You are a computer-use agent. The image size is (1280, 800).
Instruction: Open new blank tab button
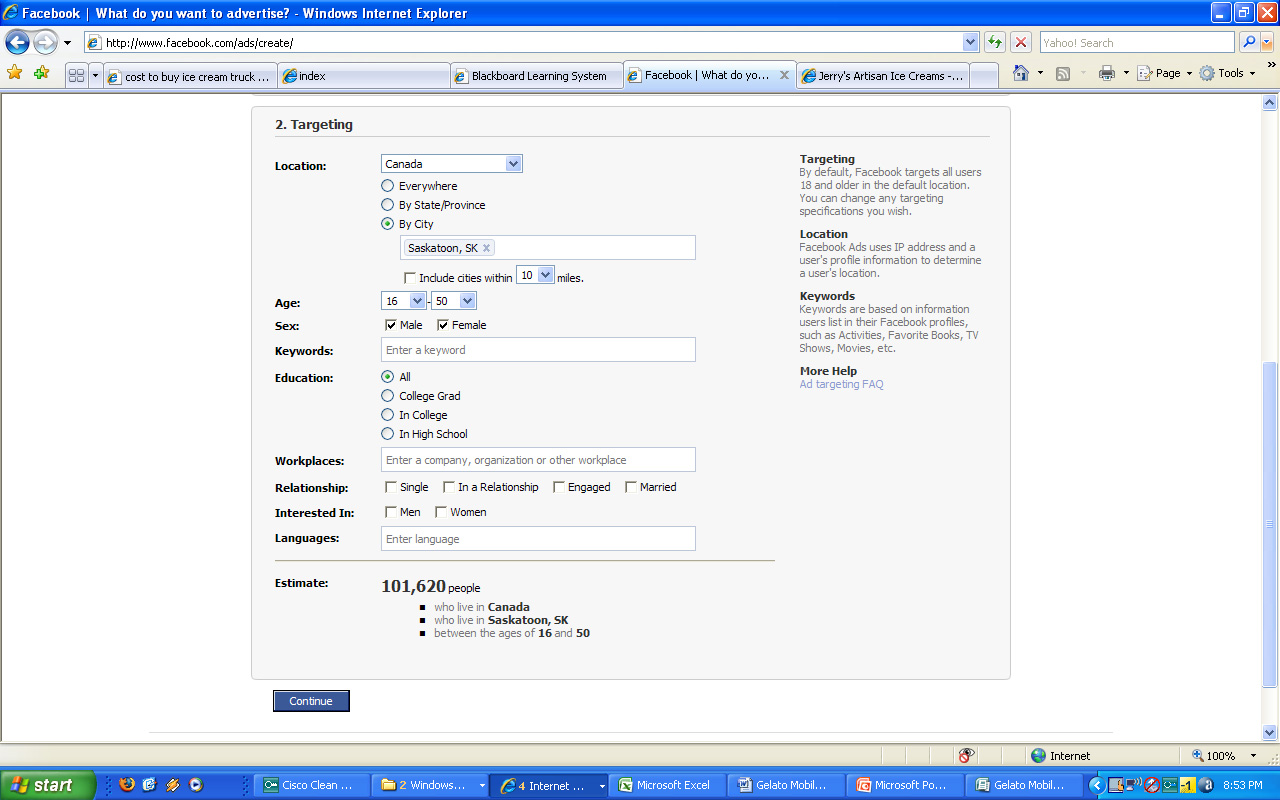(984, 75)
